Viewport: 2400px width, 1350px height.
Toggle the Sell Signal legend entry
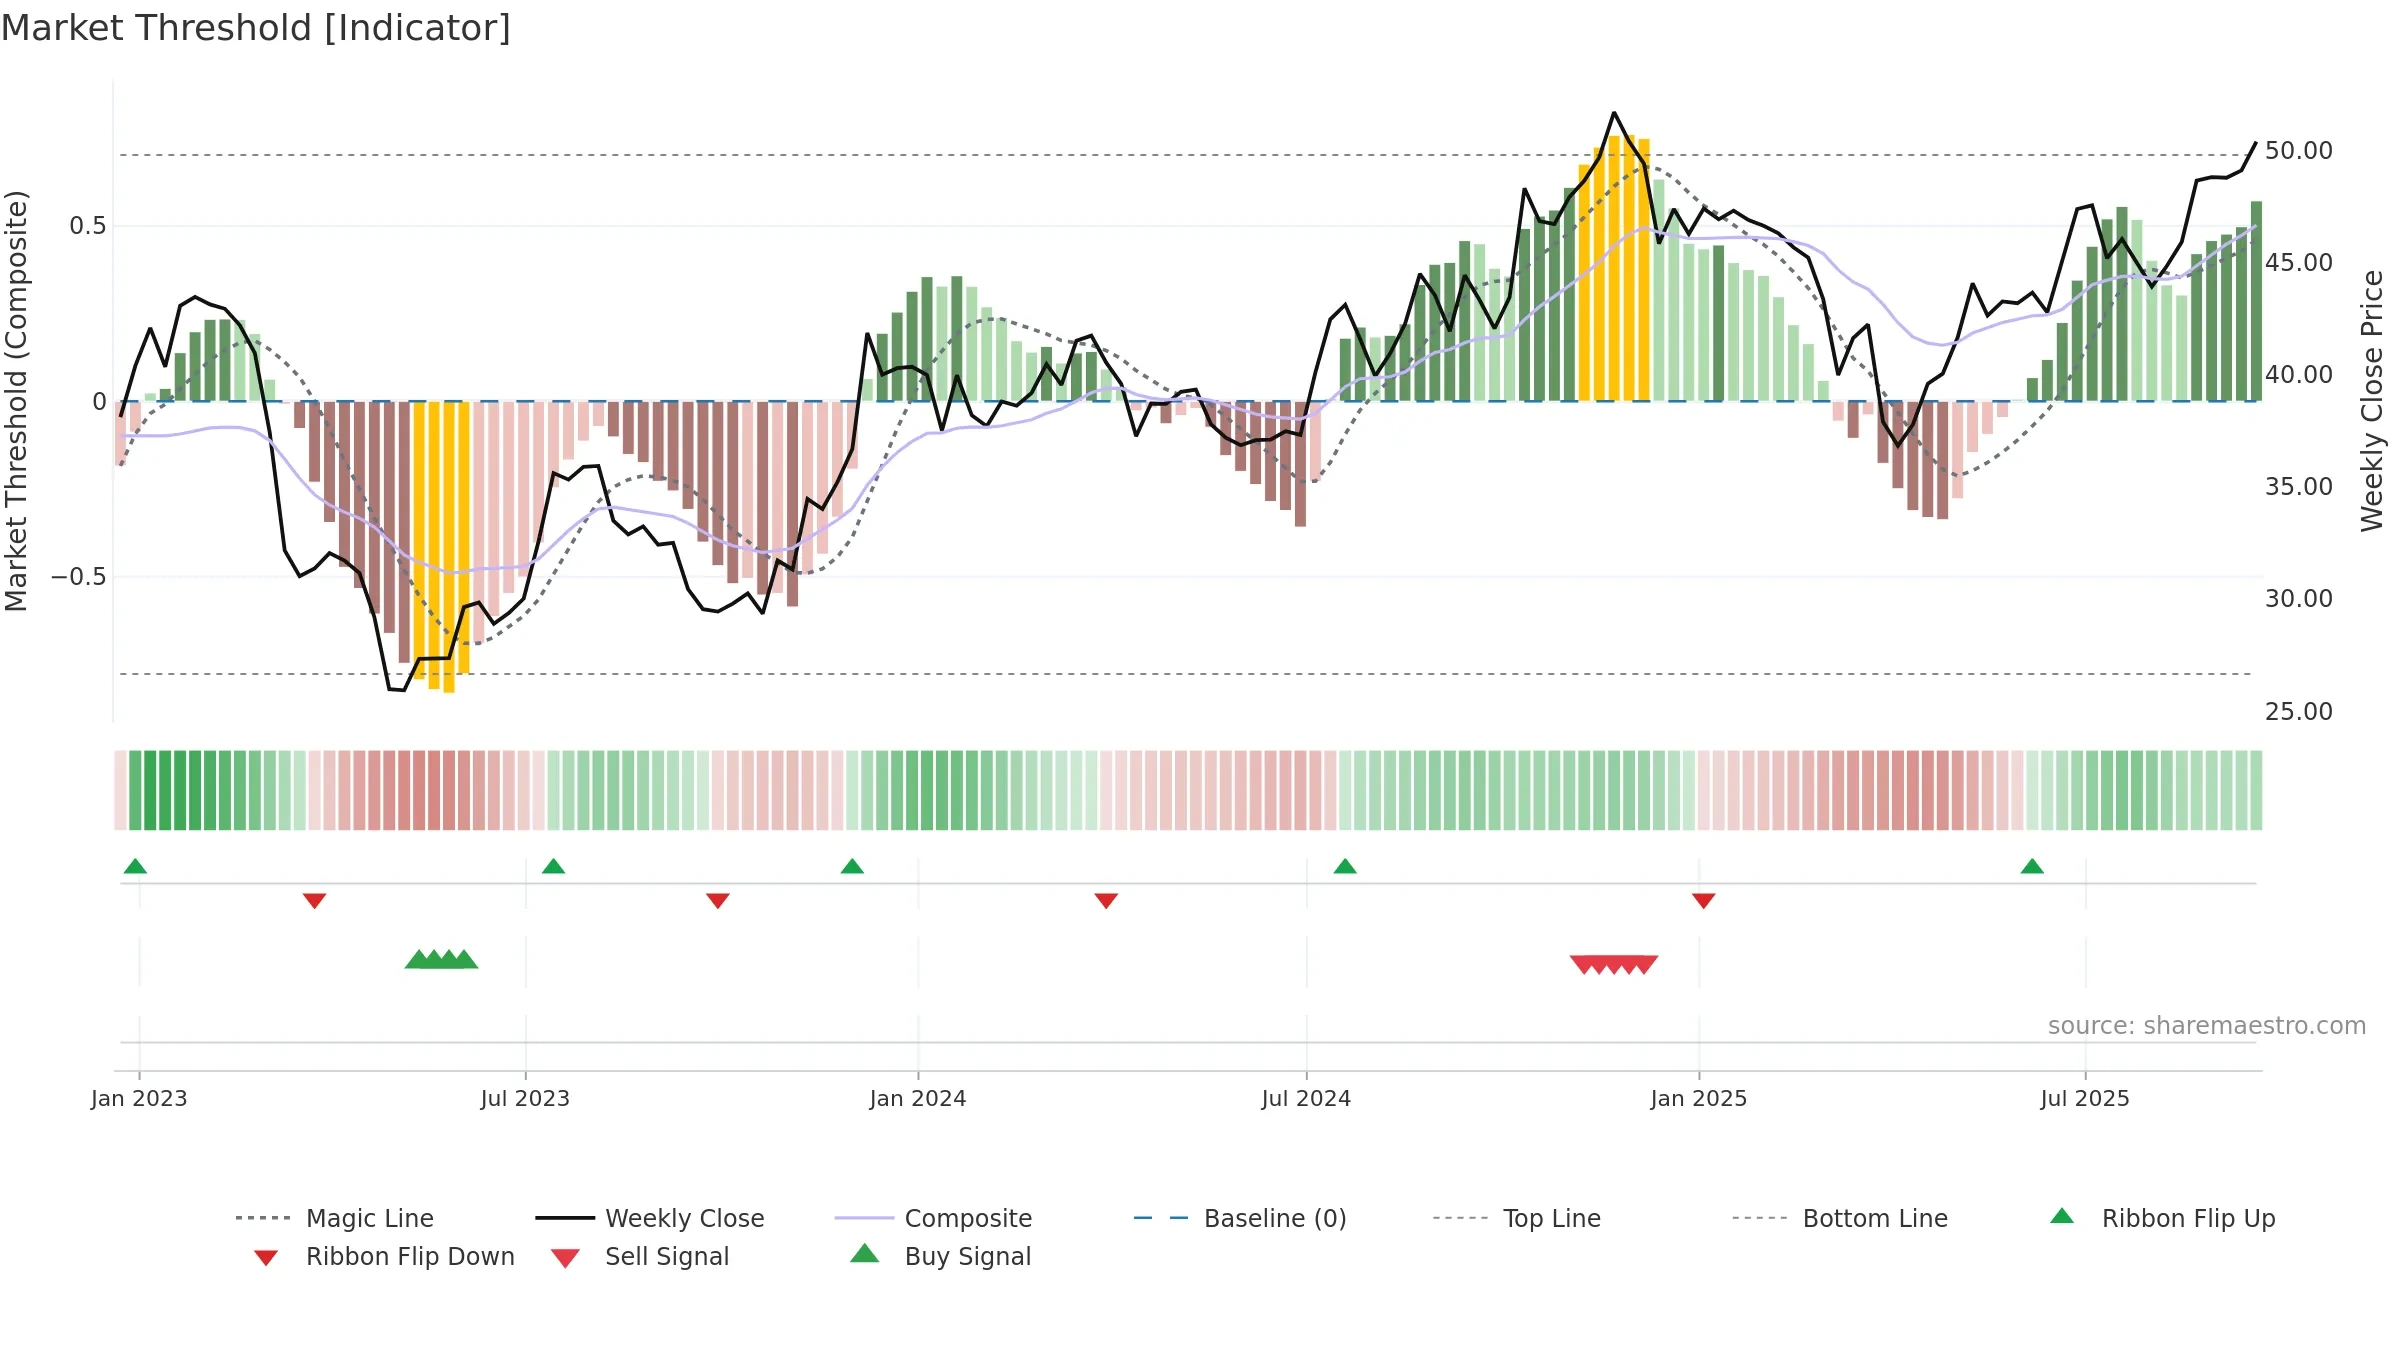(640, 1257)
